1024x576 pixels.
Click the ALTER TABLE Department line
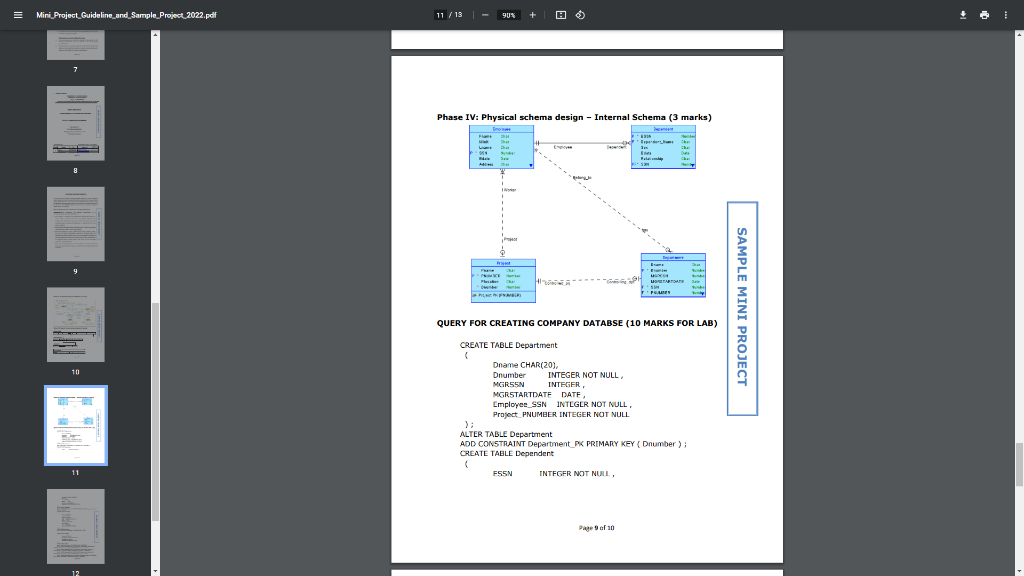(x=506, y=434)
